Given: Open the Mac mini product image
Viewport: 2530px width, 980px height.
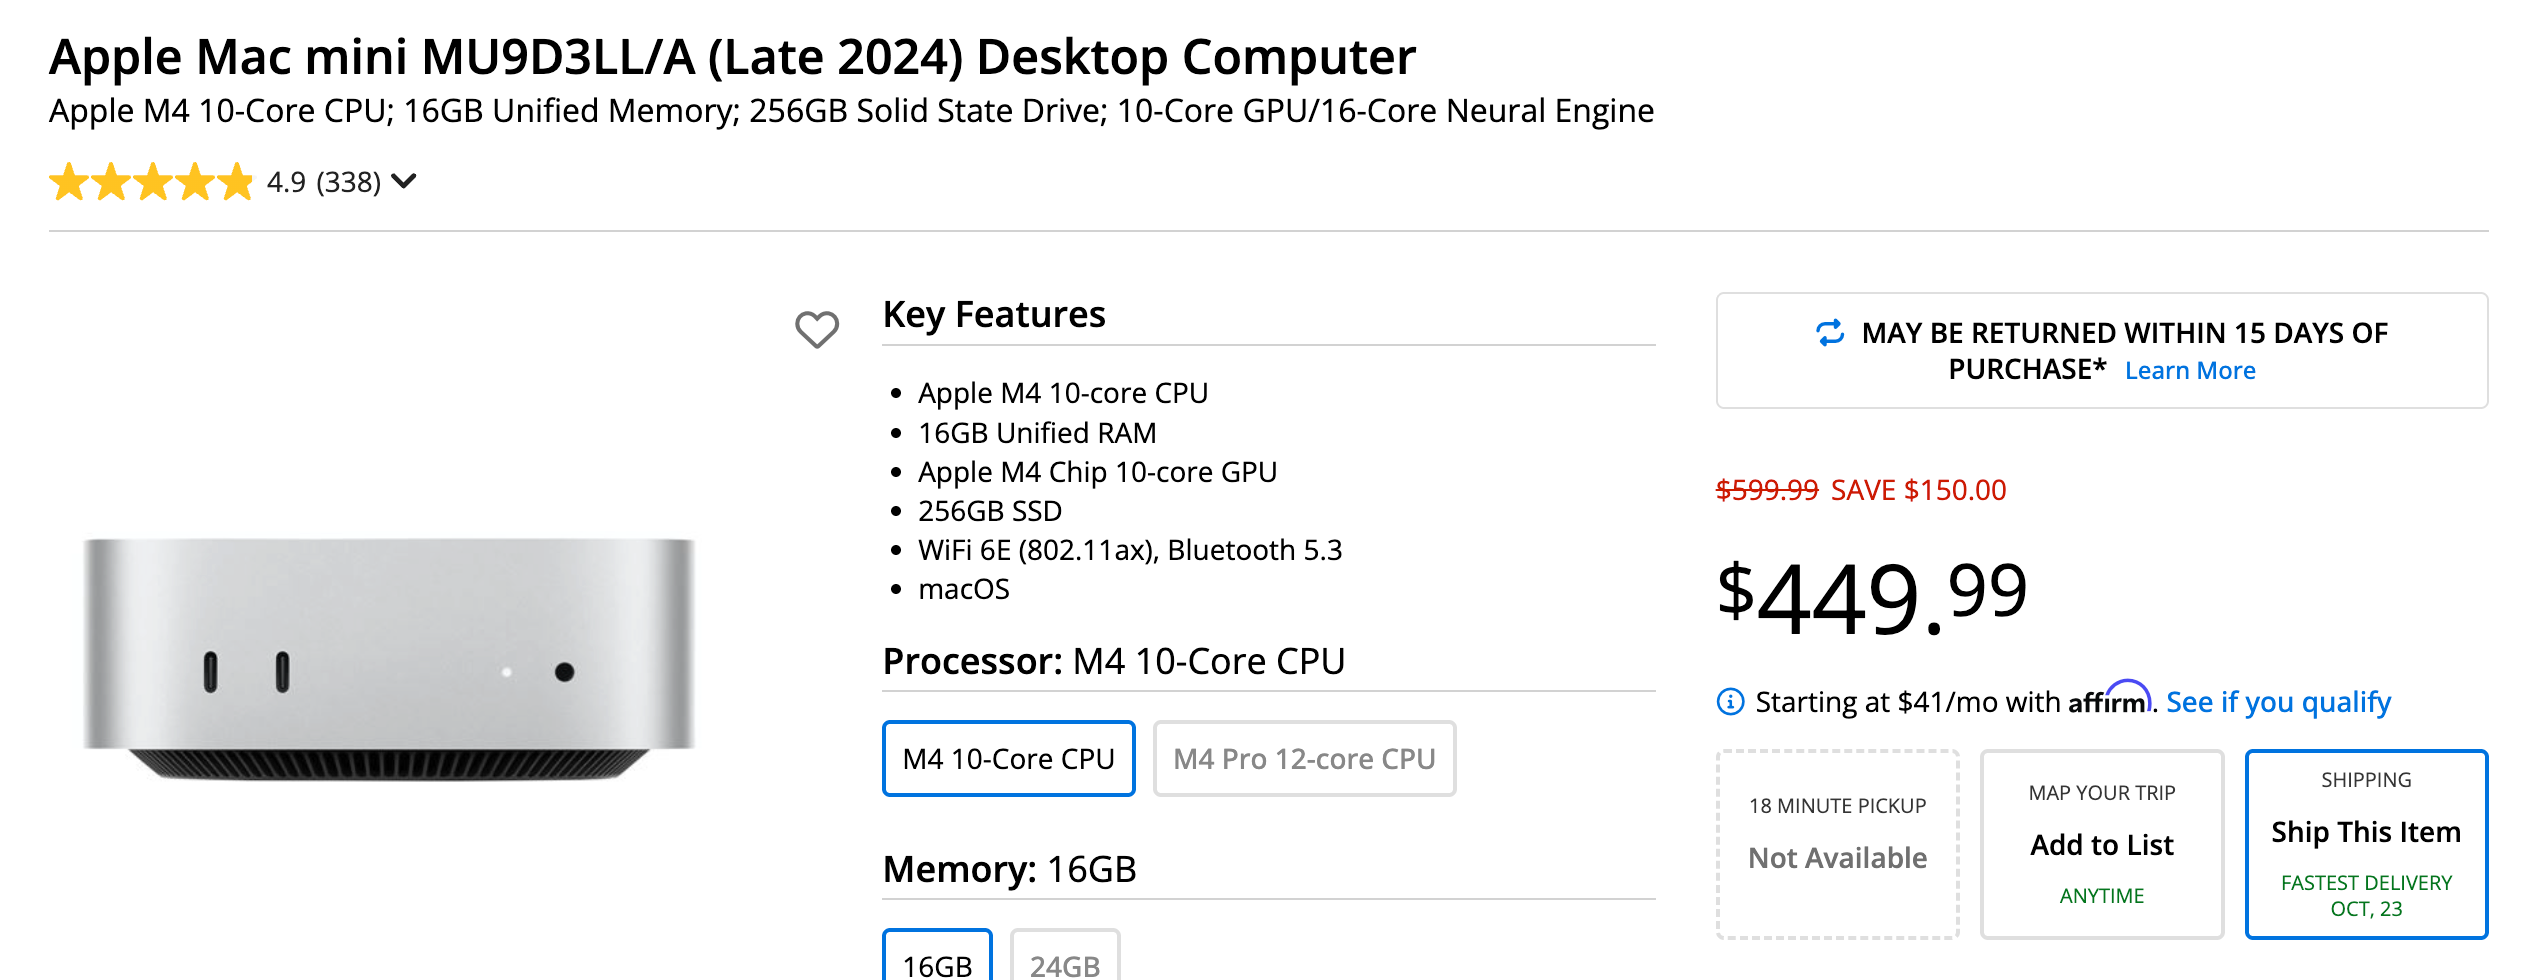Looking at the screenshot, I should (x=389, y=658).
